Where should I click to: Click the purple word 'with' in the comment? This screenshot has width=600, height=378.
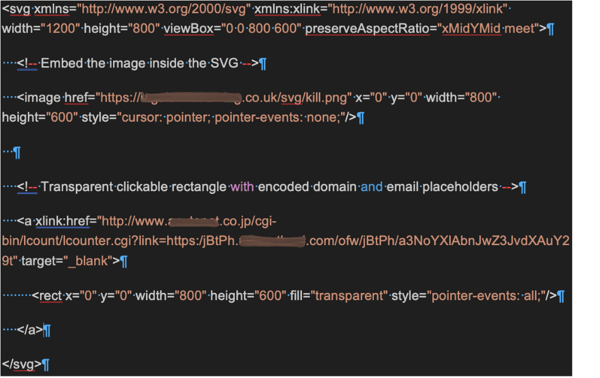[242, 187]
